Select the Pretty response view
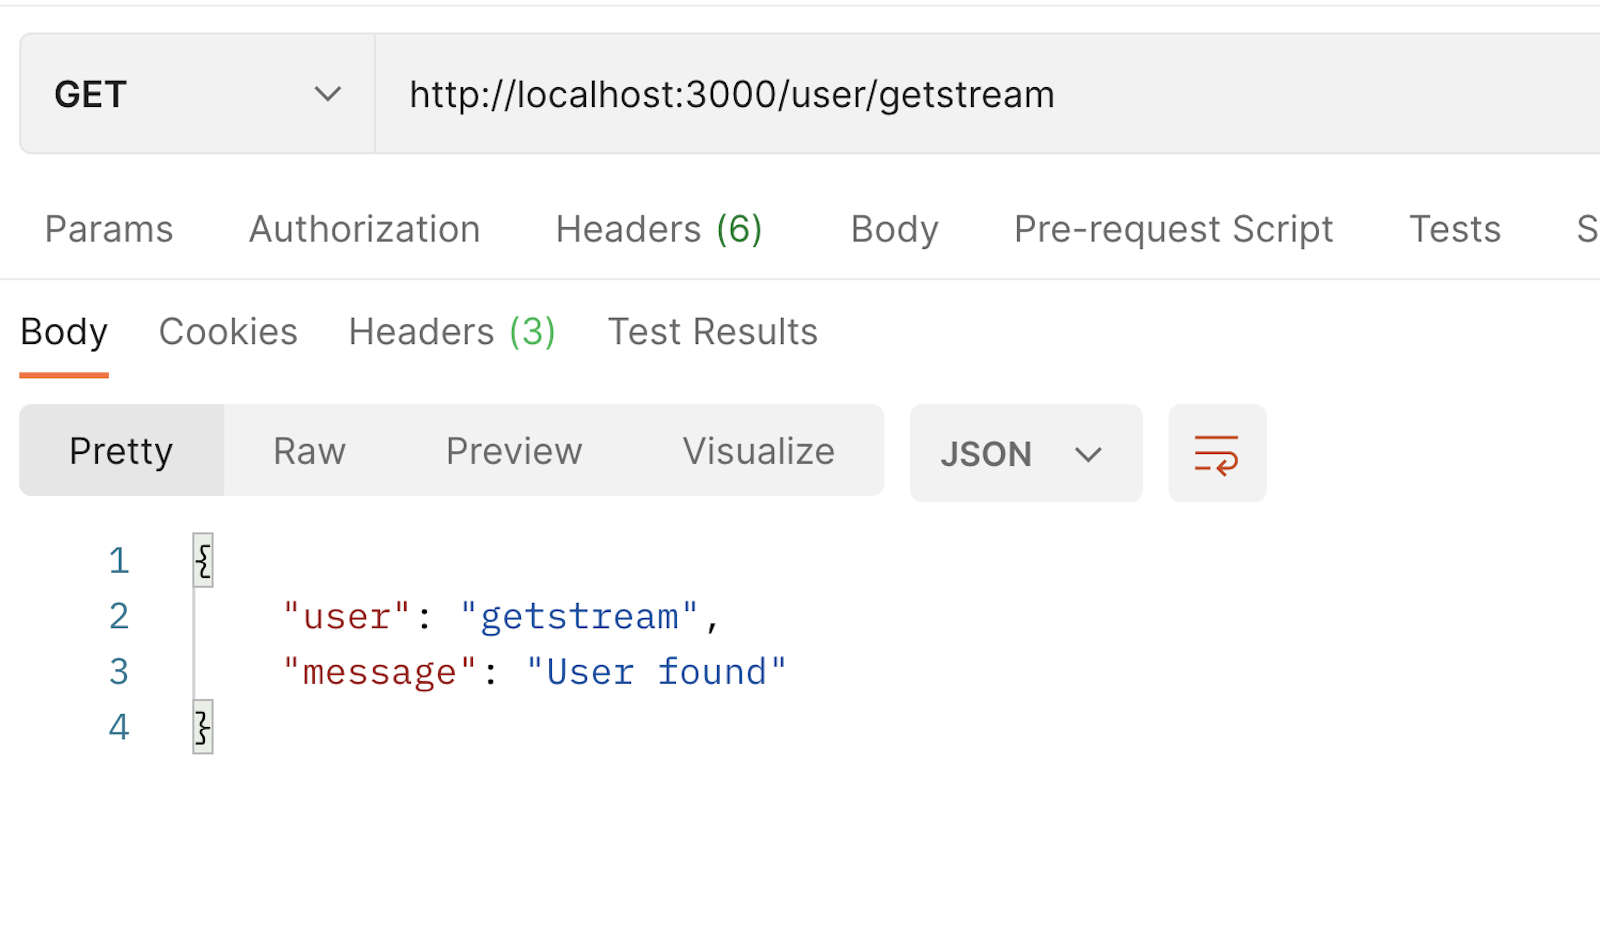The height and width of the screenshot is (951, 1600). click(x=120, y=450)
